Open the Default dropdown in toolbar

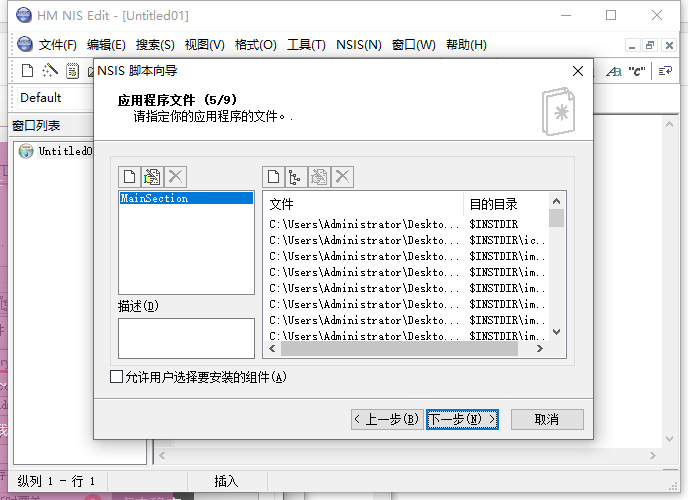(53, 98)
